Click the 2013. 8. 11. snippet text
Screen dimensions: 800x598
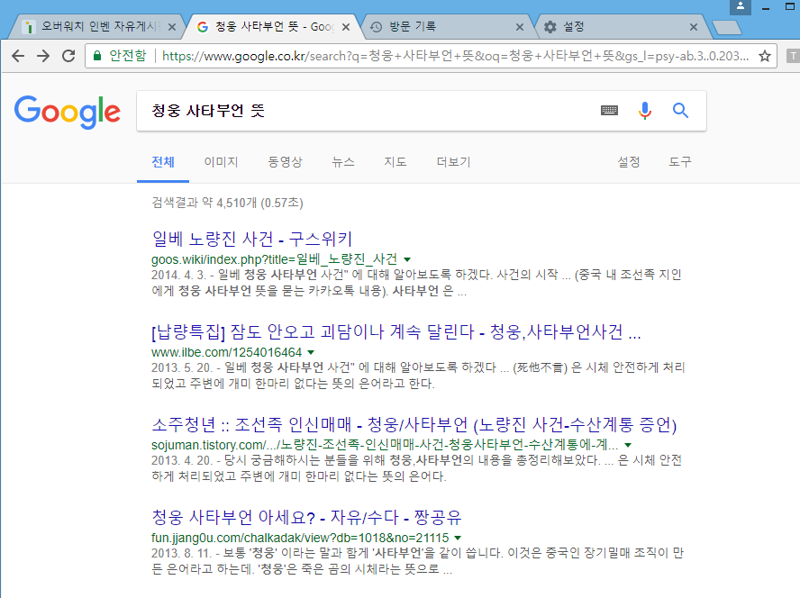tap(417, 561)
